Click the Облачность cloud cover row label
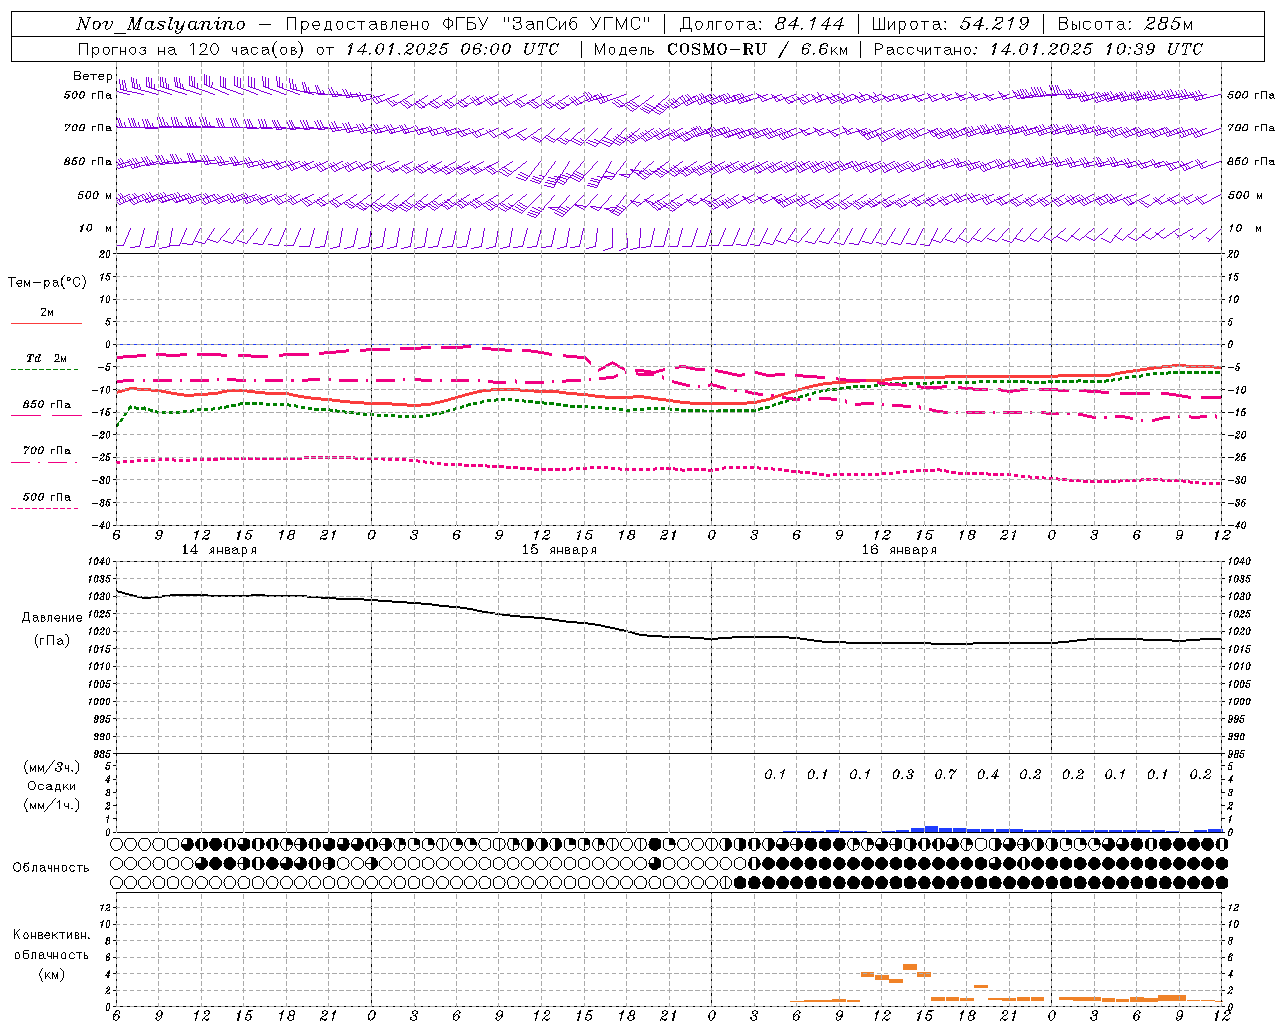The image size is (1280, 1024). tap(51, 868)
